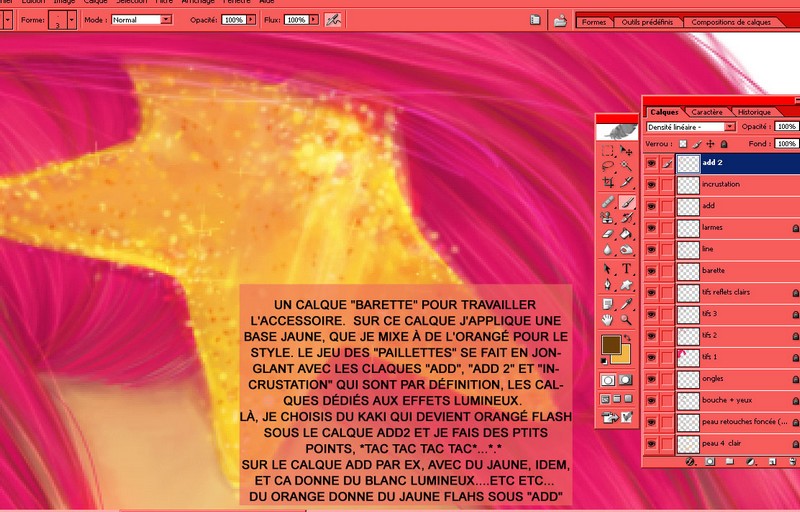Viewport: 800px width, 512px height.
Task: Select the Custom Shape tool
Action: pos(627,285)
